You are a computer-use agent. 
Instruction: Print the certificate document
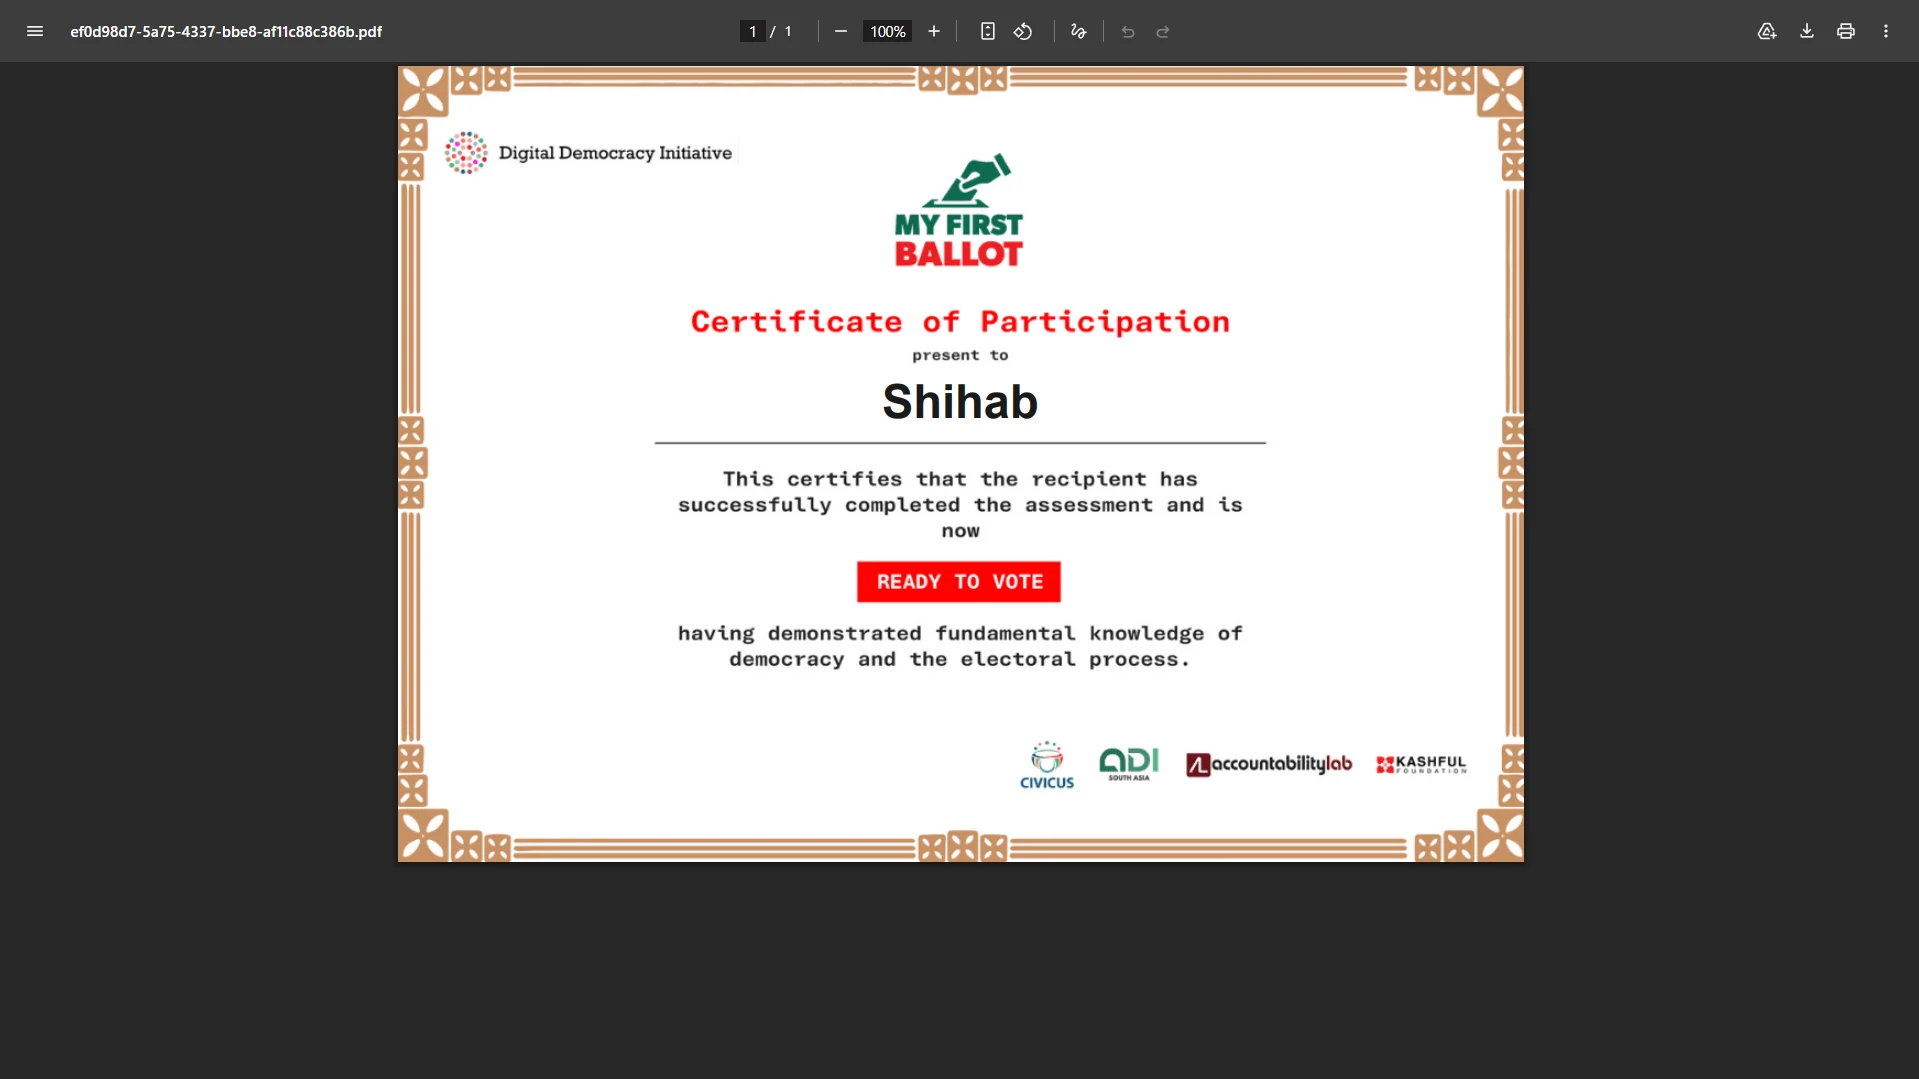pyautogui.click(x=1845, y=31)
